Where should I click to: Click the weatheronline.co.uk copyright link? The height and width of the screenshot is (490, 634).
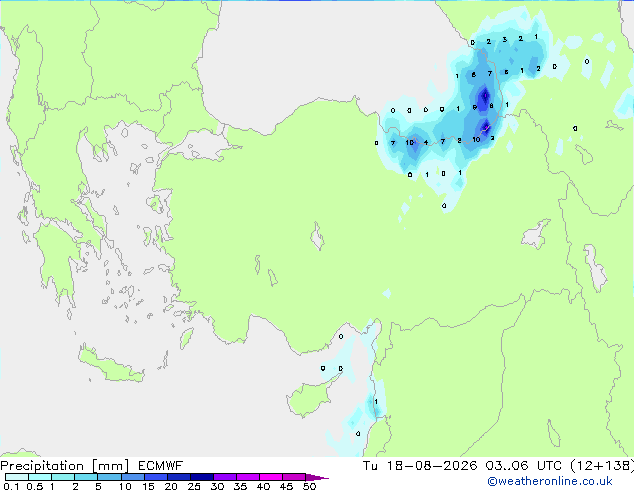tap(550, 481)
